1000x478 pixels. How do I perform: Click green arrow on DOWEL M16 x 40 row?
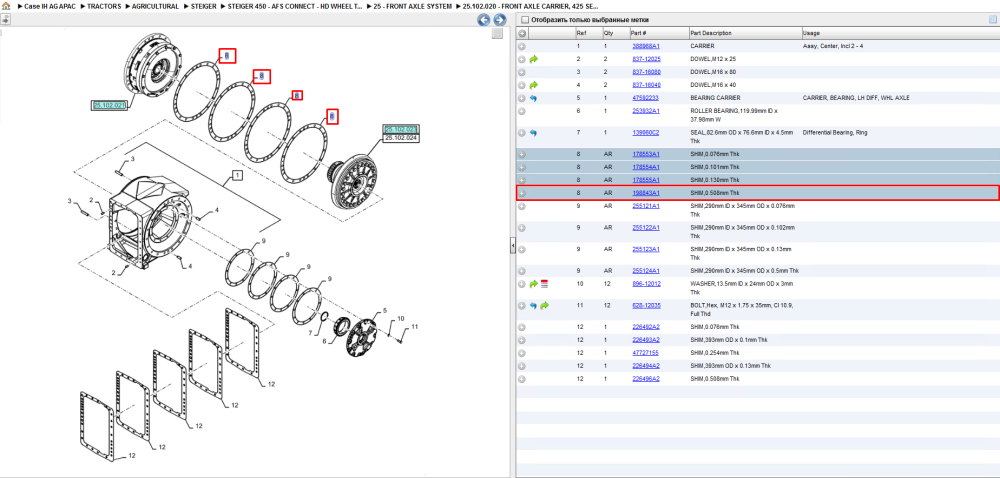[534, 85]
